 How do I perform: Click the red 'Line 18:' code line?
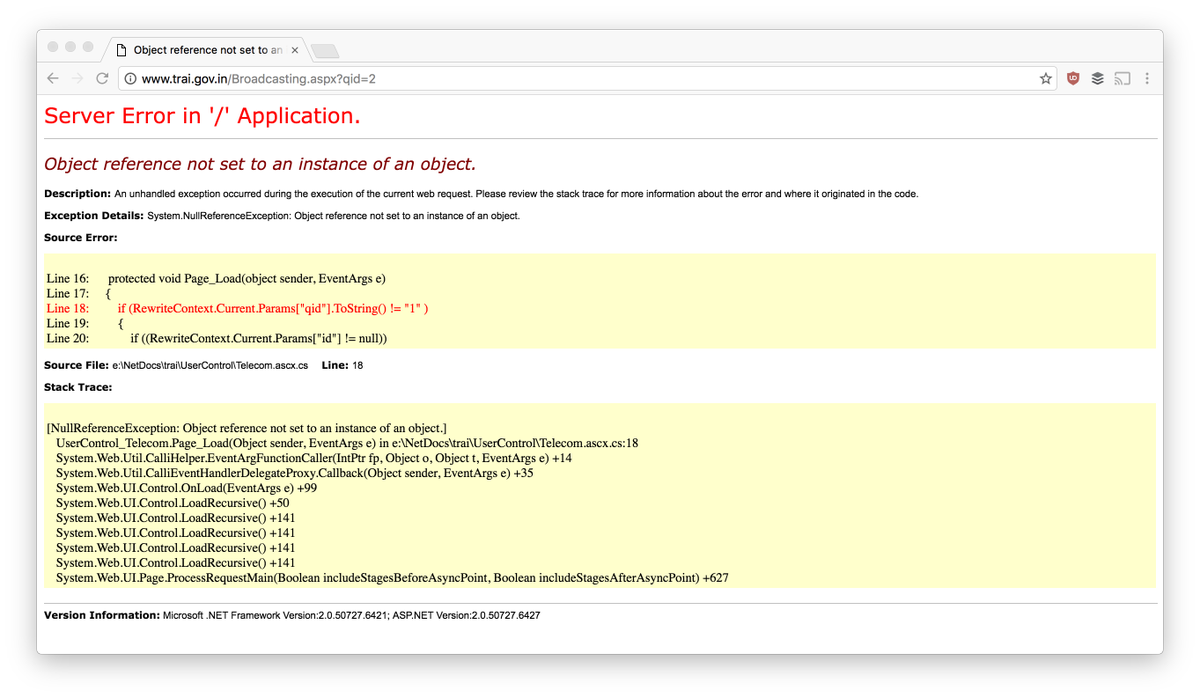coord(237,308)
